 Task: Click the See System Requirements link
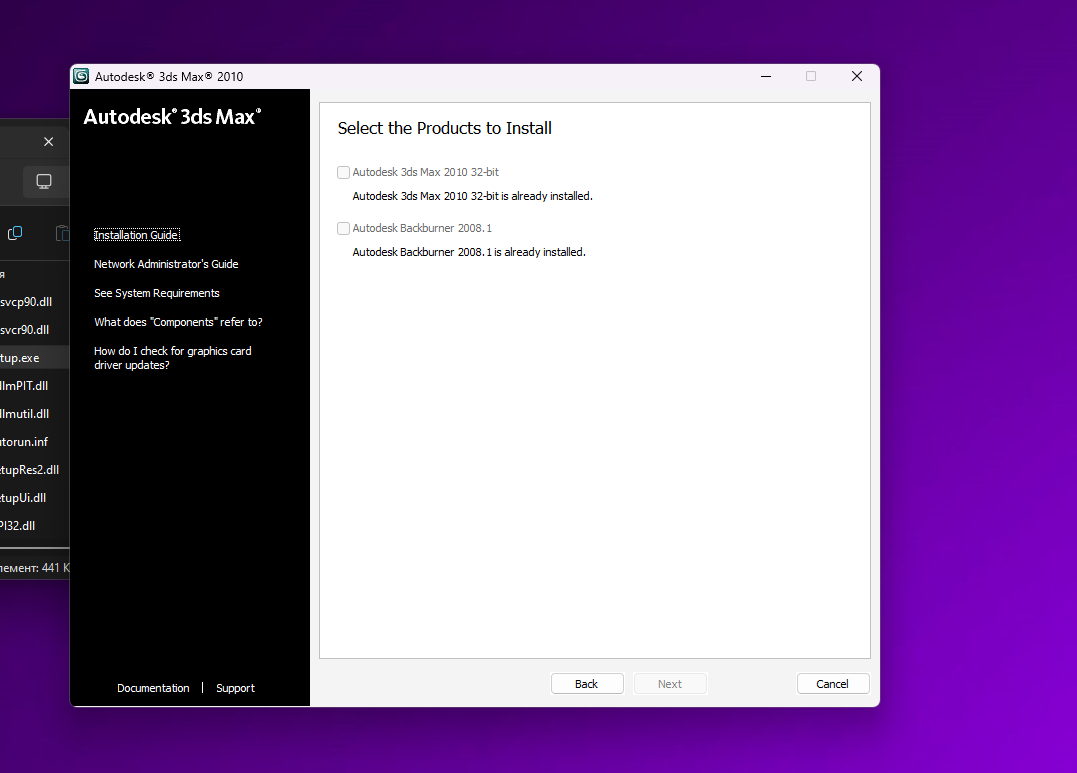pos(156,293)
